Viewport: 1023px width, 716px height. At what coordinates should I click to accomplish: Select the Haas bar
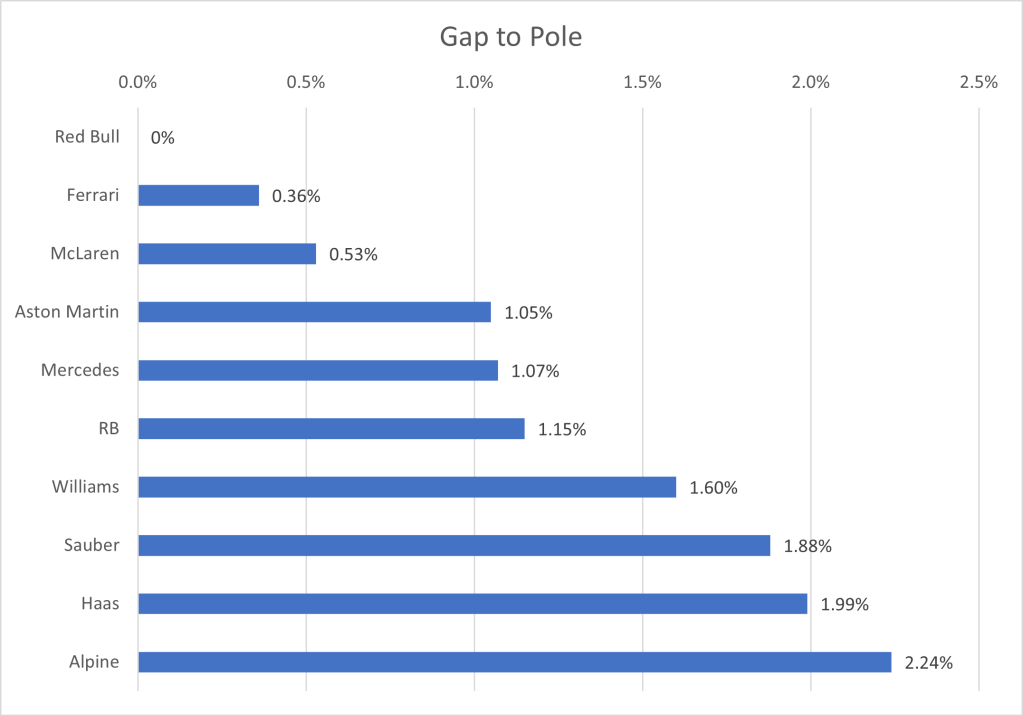472,604
